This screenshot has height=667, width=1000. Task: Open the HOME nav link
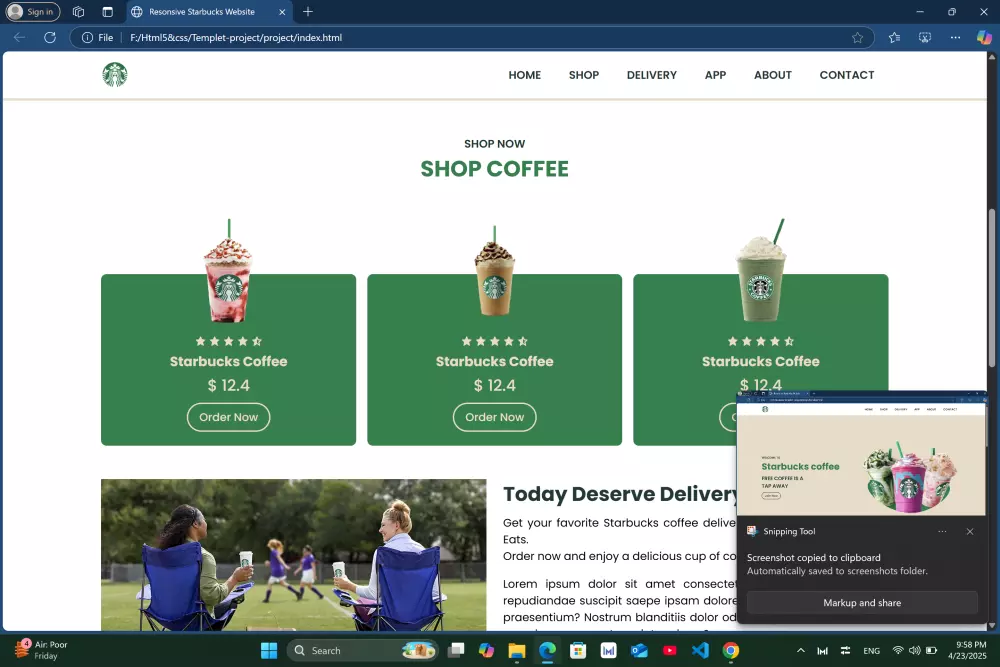524,75
